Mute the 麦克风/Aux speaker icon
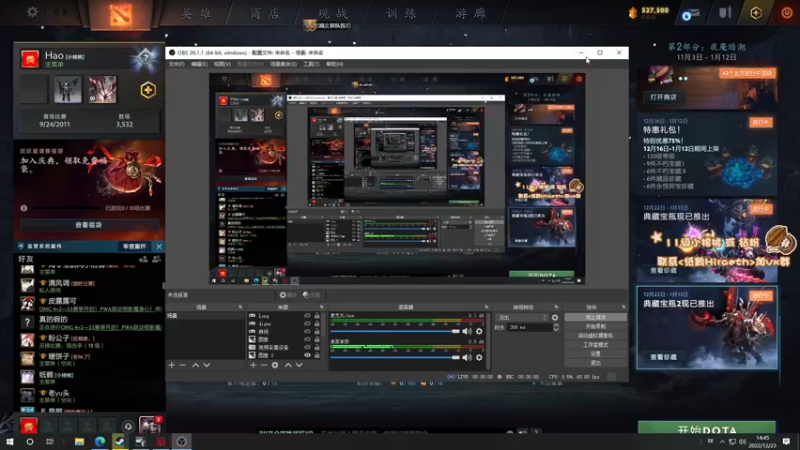 467,331
